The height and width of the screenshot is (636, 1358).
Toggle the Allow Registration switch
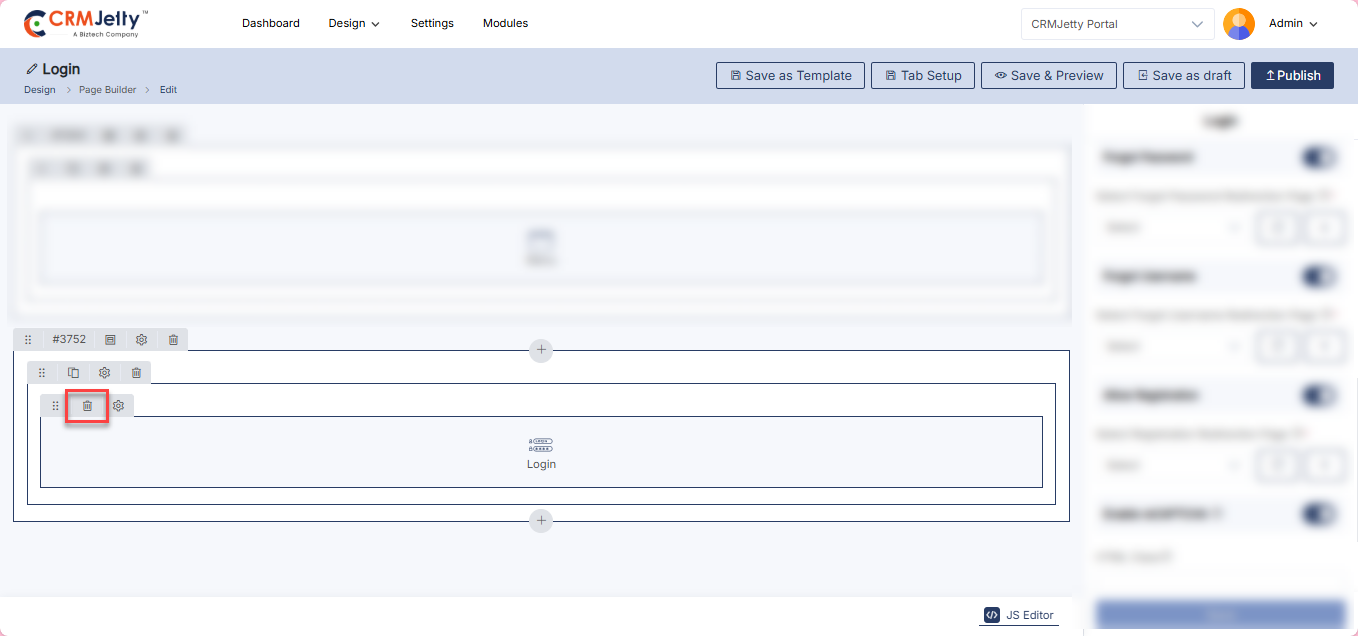coord(1319,395)
